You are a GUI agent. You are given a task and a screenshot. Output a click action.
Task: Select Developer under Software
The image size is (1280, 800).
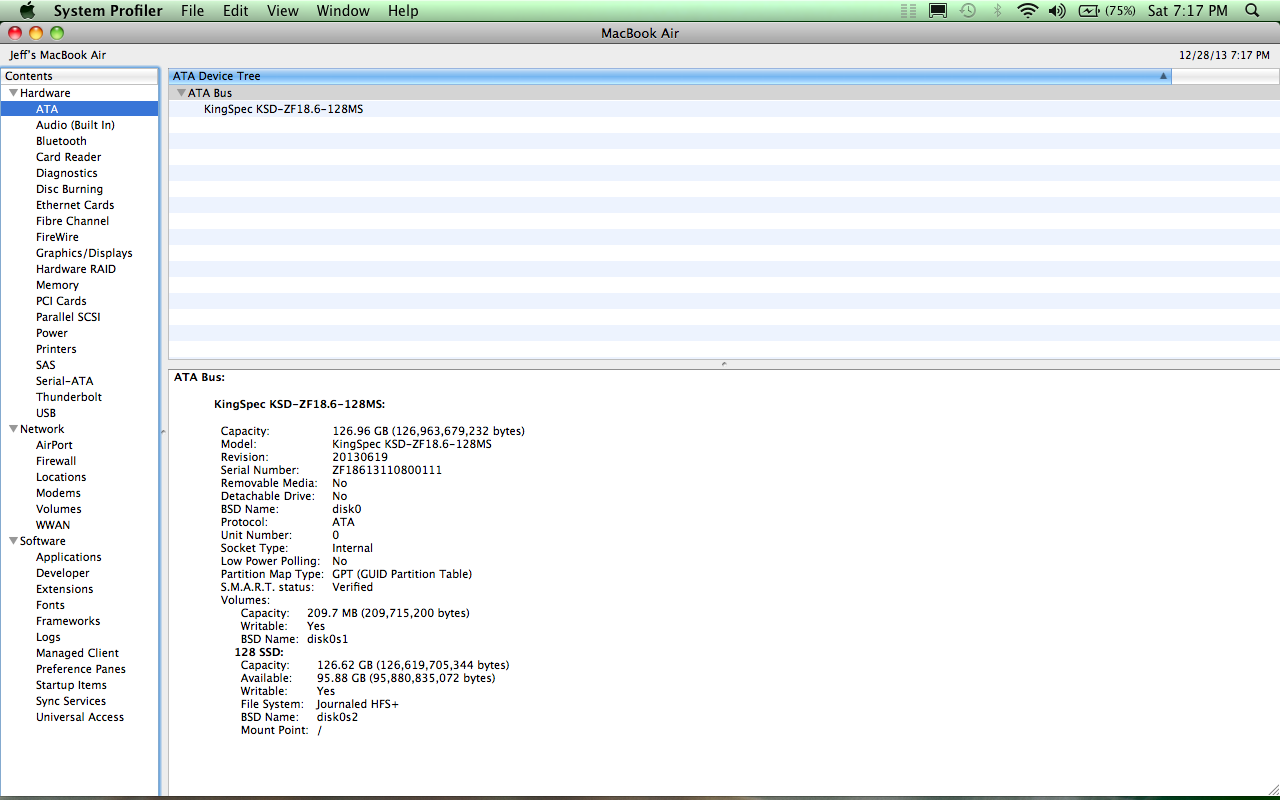pos(63,573)
